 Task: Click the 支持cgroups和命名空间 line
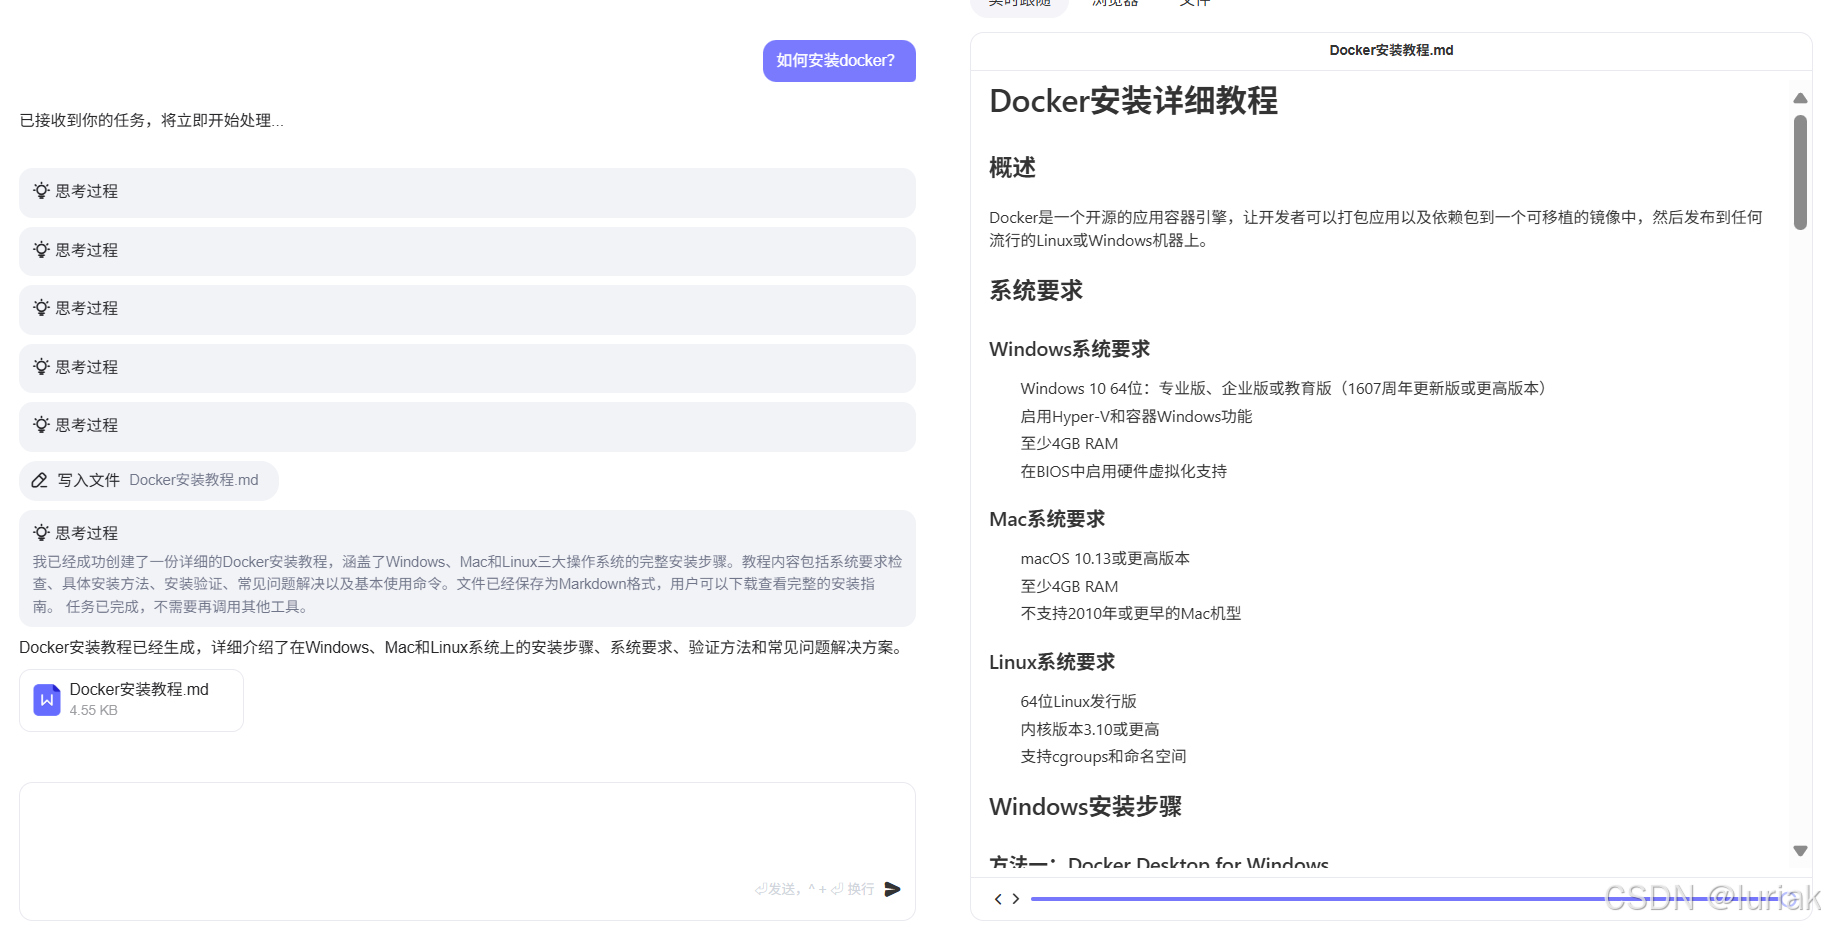[x=1103, y=757]
